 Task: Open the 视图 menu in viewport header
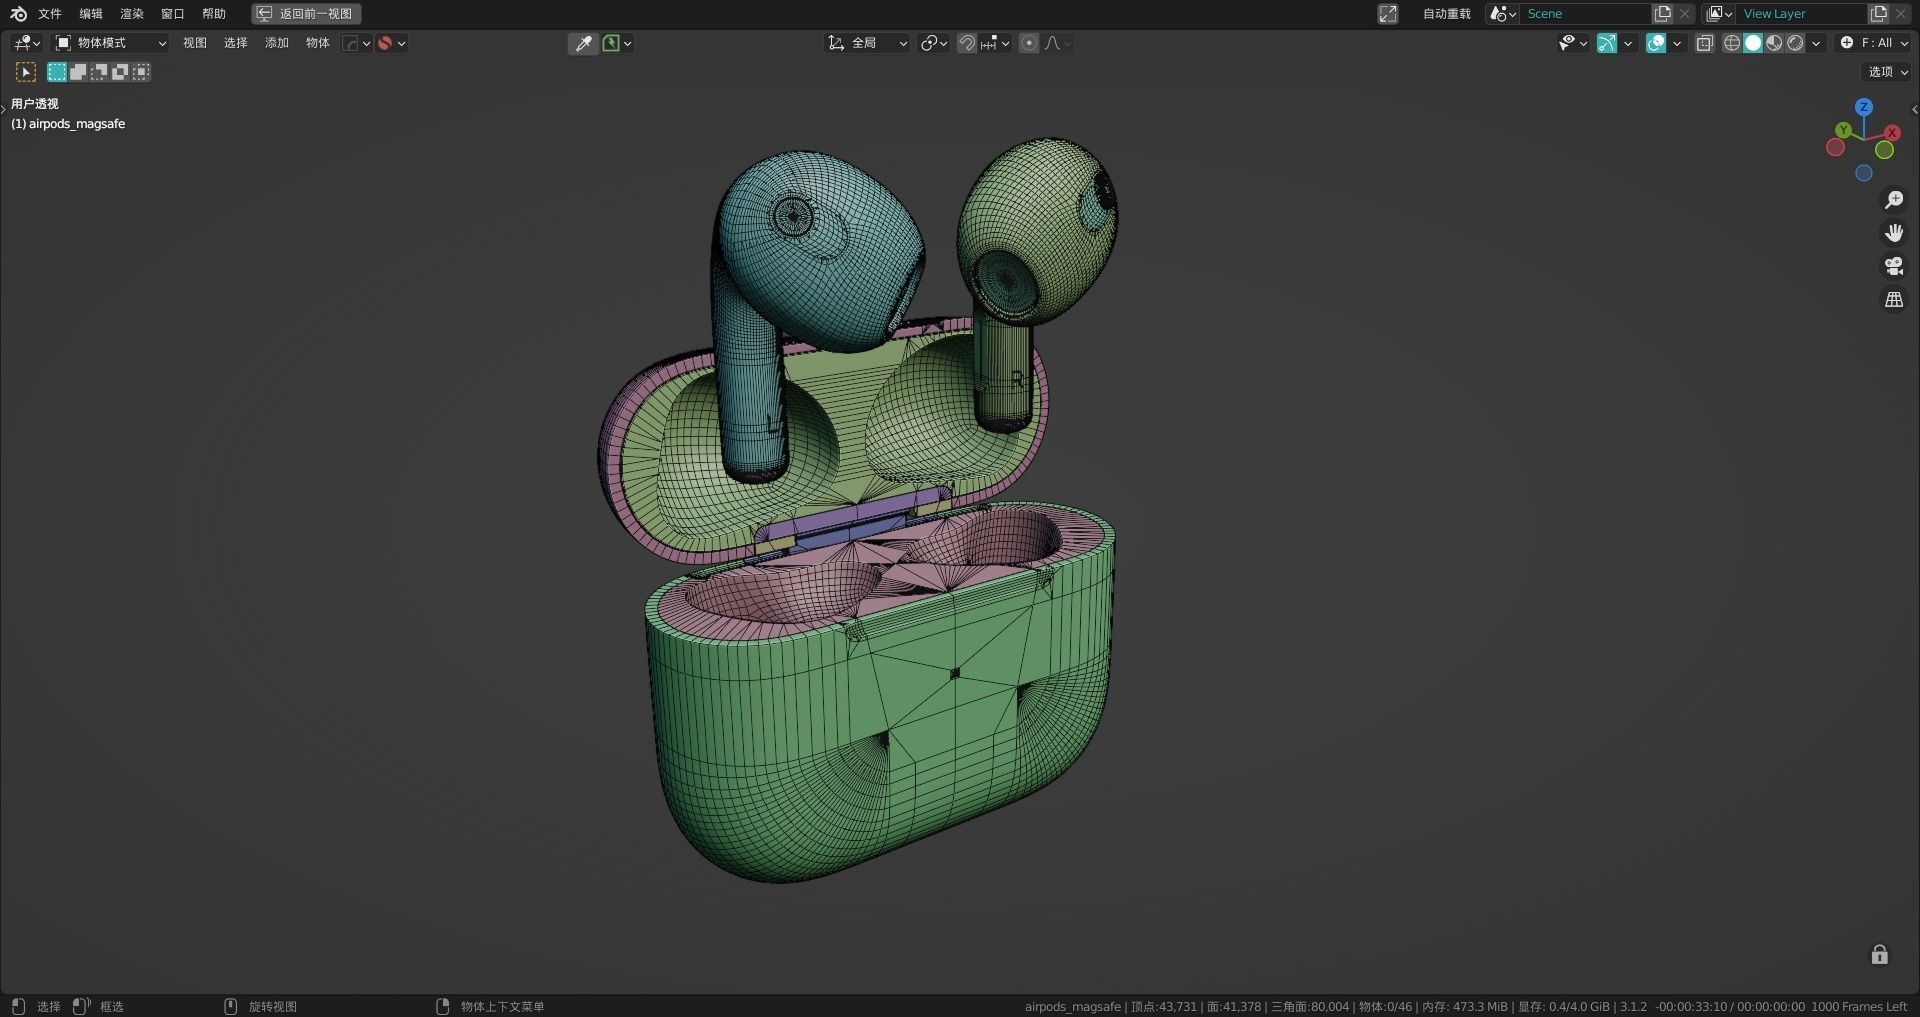click(195, 43)
